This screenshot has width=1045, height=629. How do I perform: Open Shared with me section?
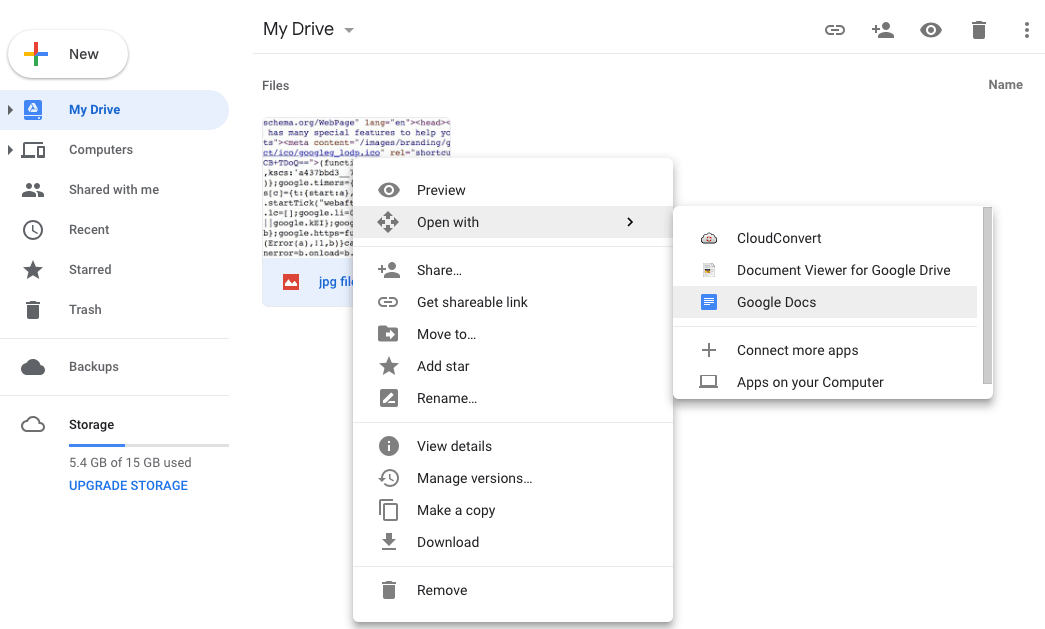(115, 190)
